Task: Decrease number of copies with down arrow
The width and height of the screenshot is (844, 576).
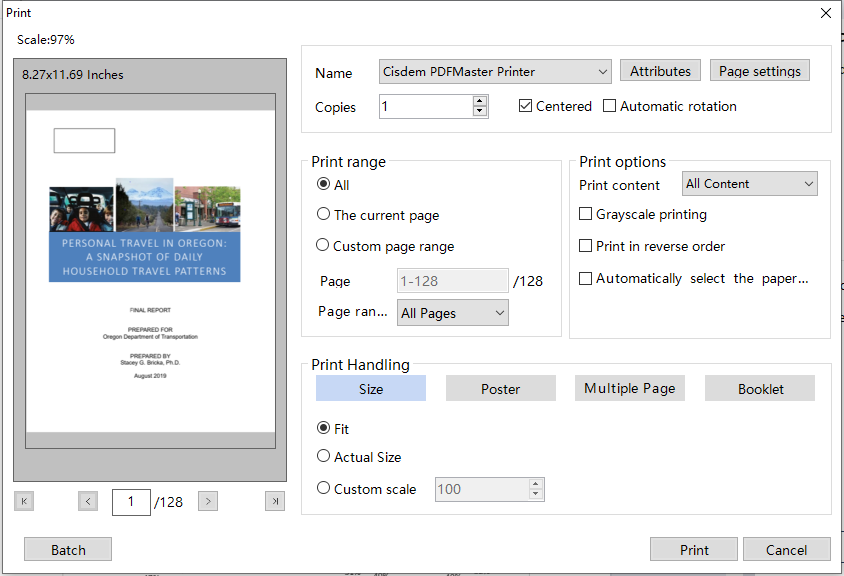Action: 480,111
